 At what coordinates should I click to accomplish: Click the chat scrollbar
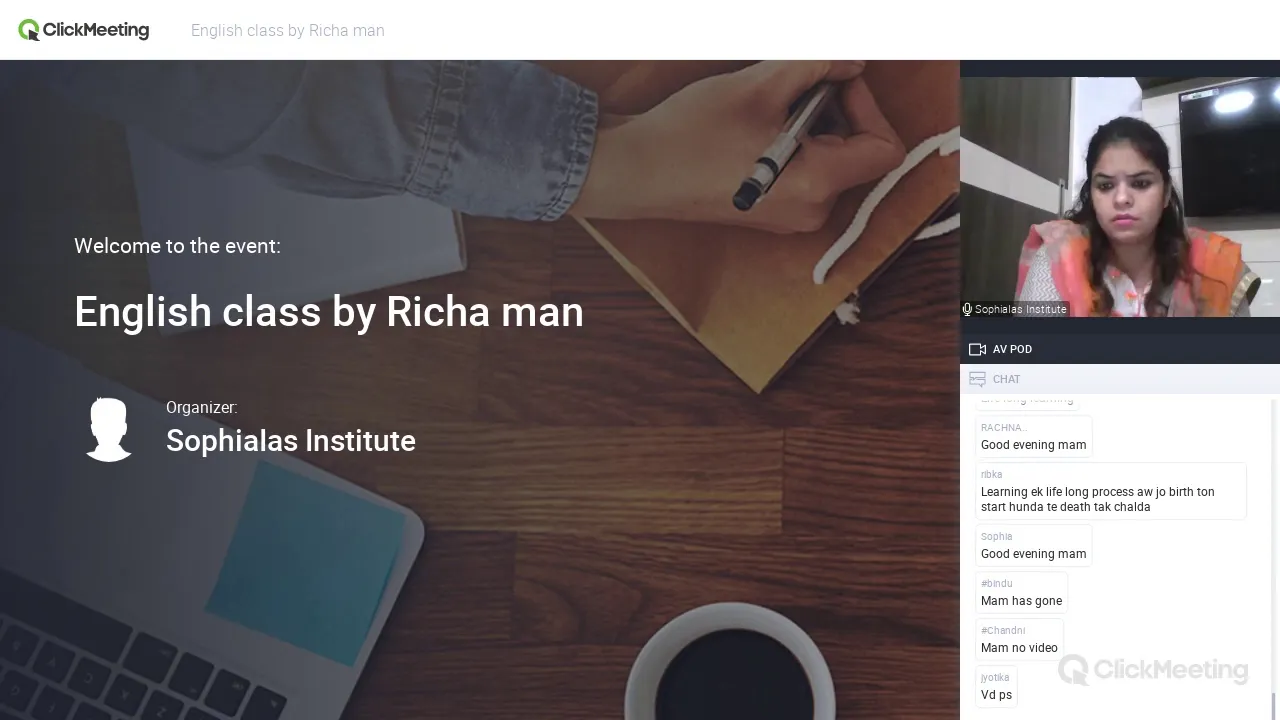(1274, 557)
